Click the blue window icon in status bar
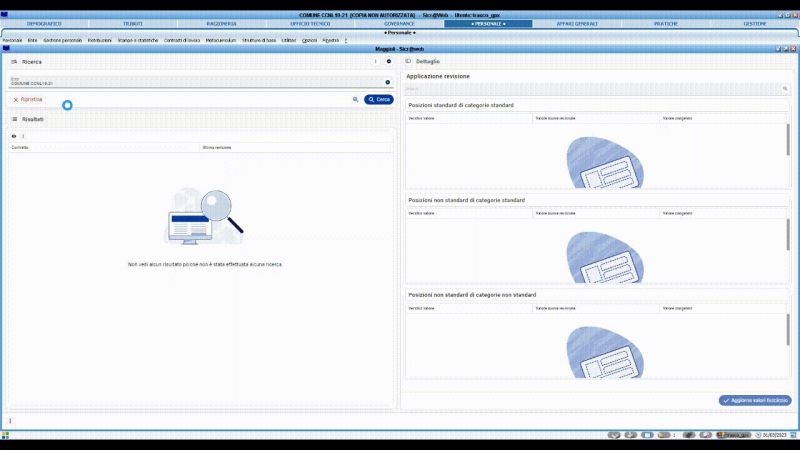This screenshot has width=800, height=450. point(647,435)
